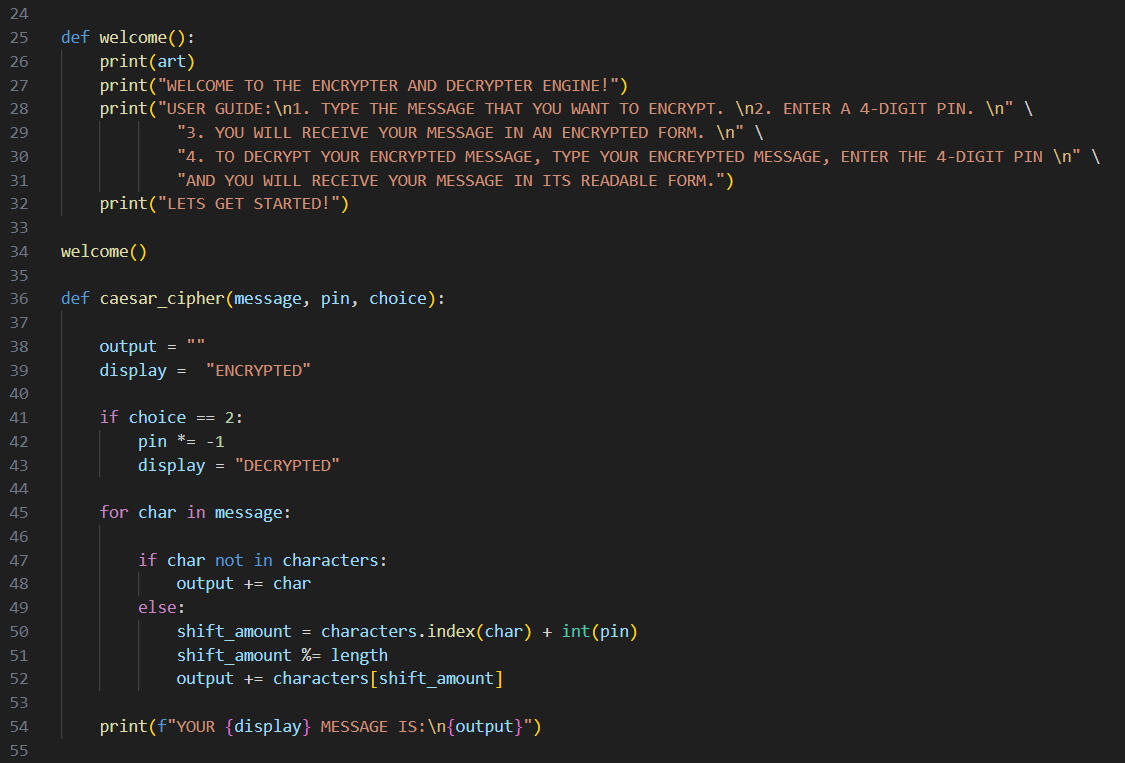This screenshot has width=1125, height=763.
Task: Click line number 45 in the gutter
Action: click(18, 512)
